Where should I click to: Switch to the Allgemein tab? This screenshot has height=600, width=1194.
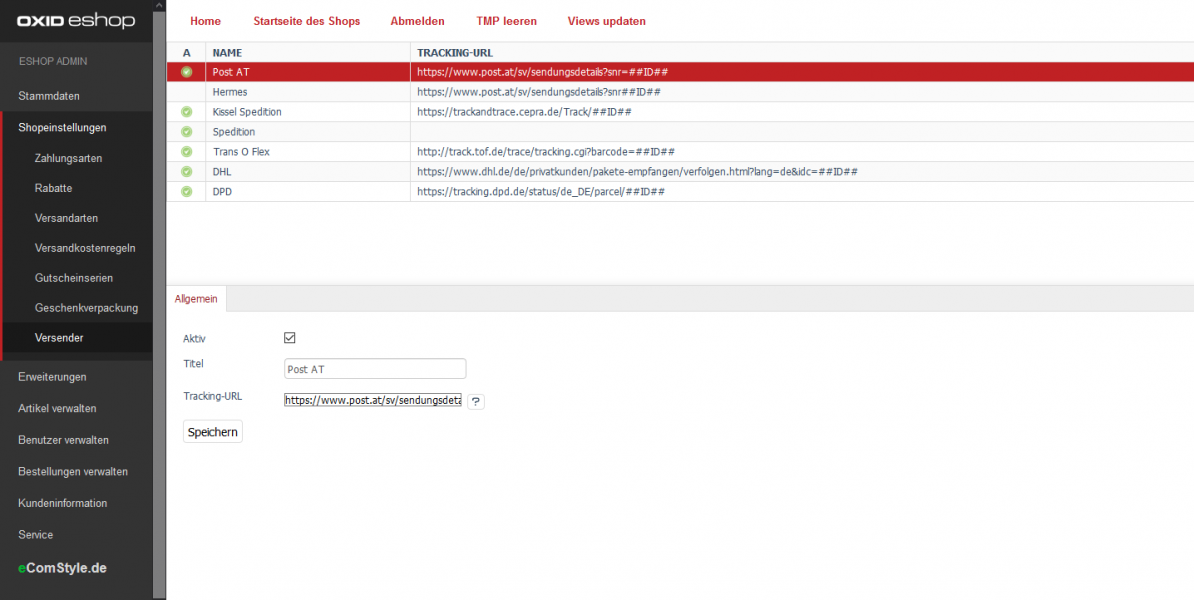point(196,299)
